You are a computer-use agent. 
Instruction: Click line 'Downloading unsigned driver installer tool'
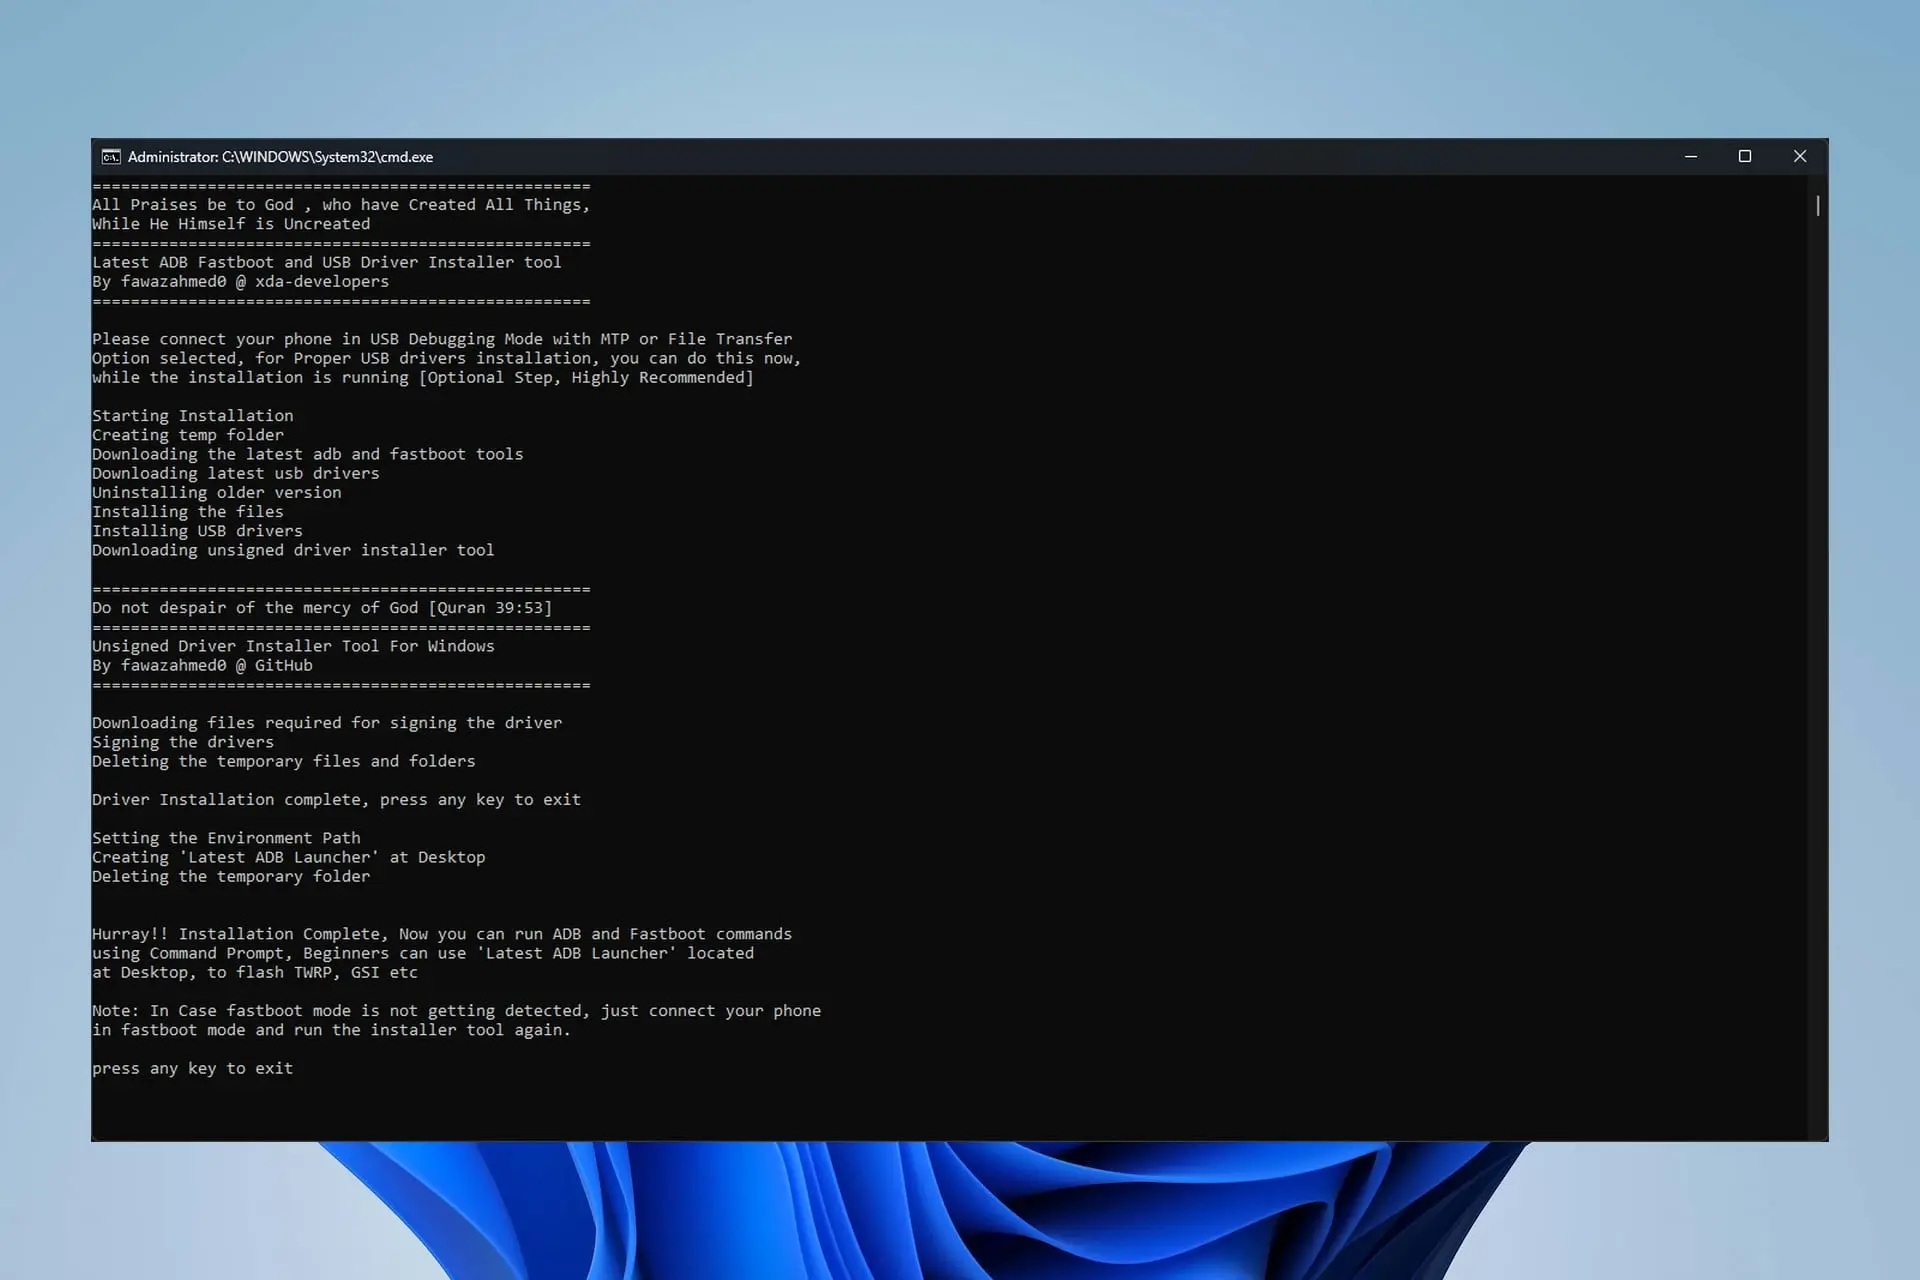click(x=293, y=550)
